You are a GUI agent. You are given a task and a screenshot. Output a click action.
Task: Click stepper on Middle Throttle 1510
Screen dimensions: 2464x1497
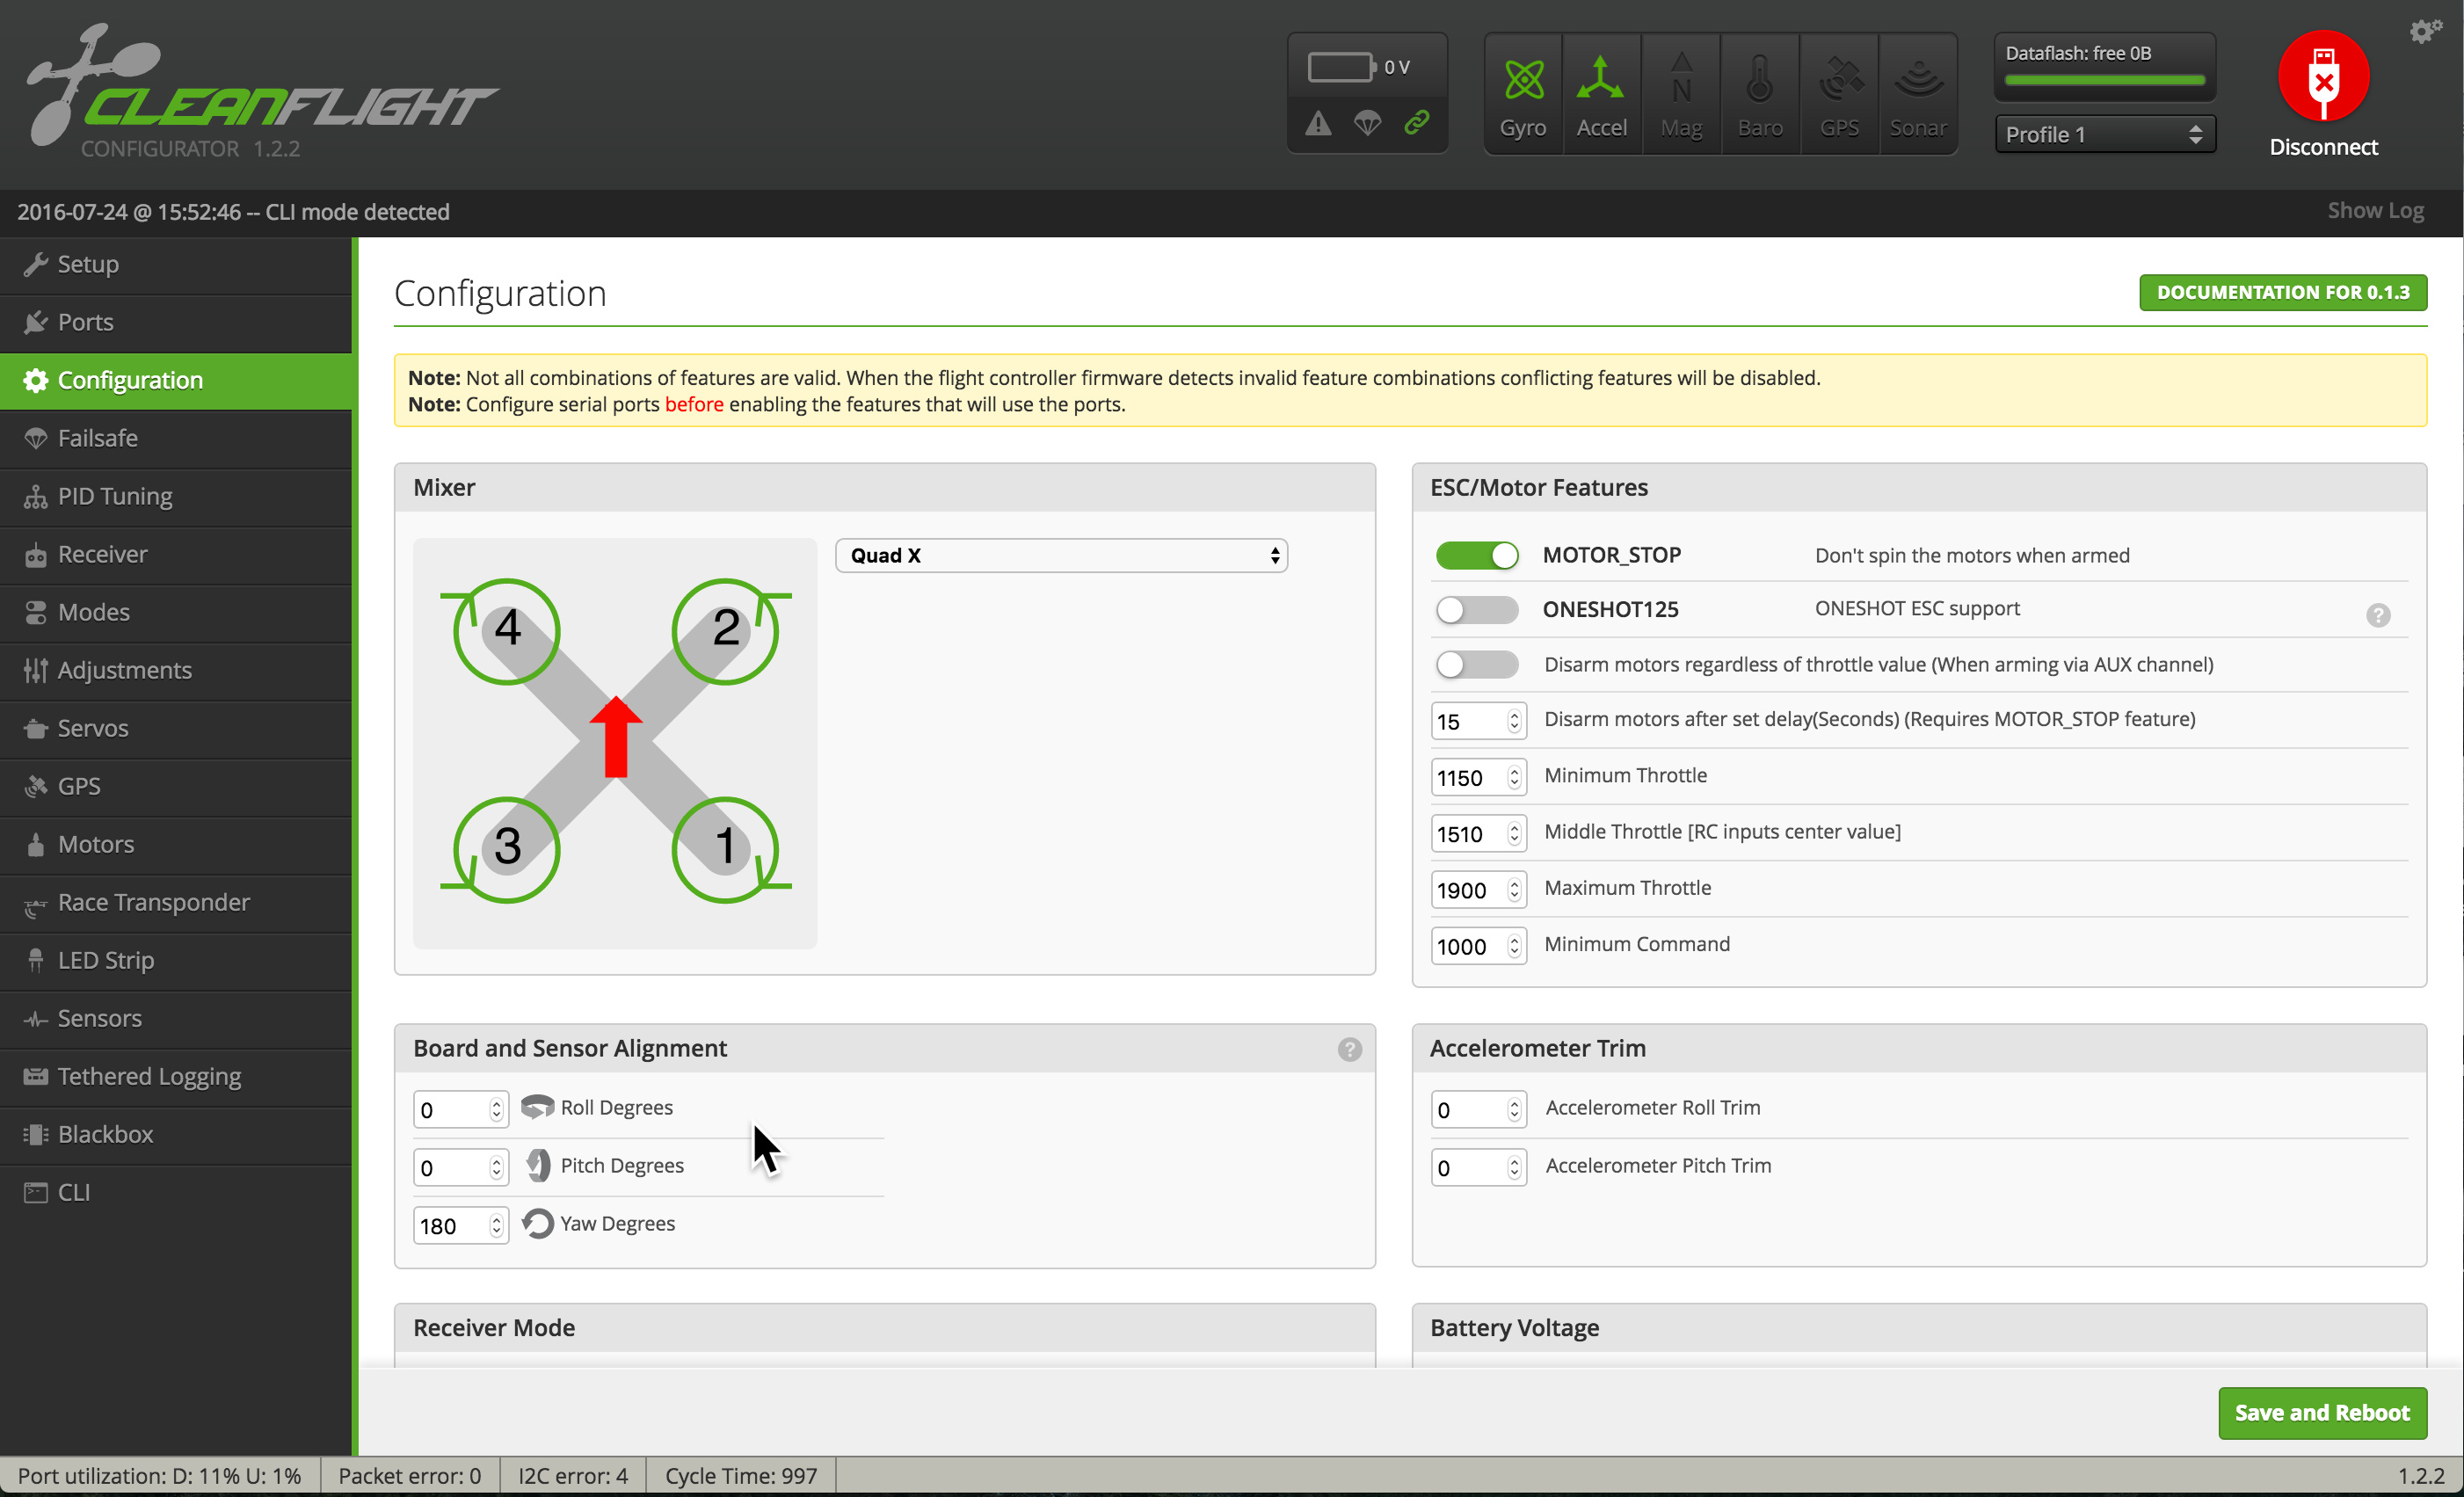coord(1514,833)
